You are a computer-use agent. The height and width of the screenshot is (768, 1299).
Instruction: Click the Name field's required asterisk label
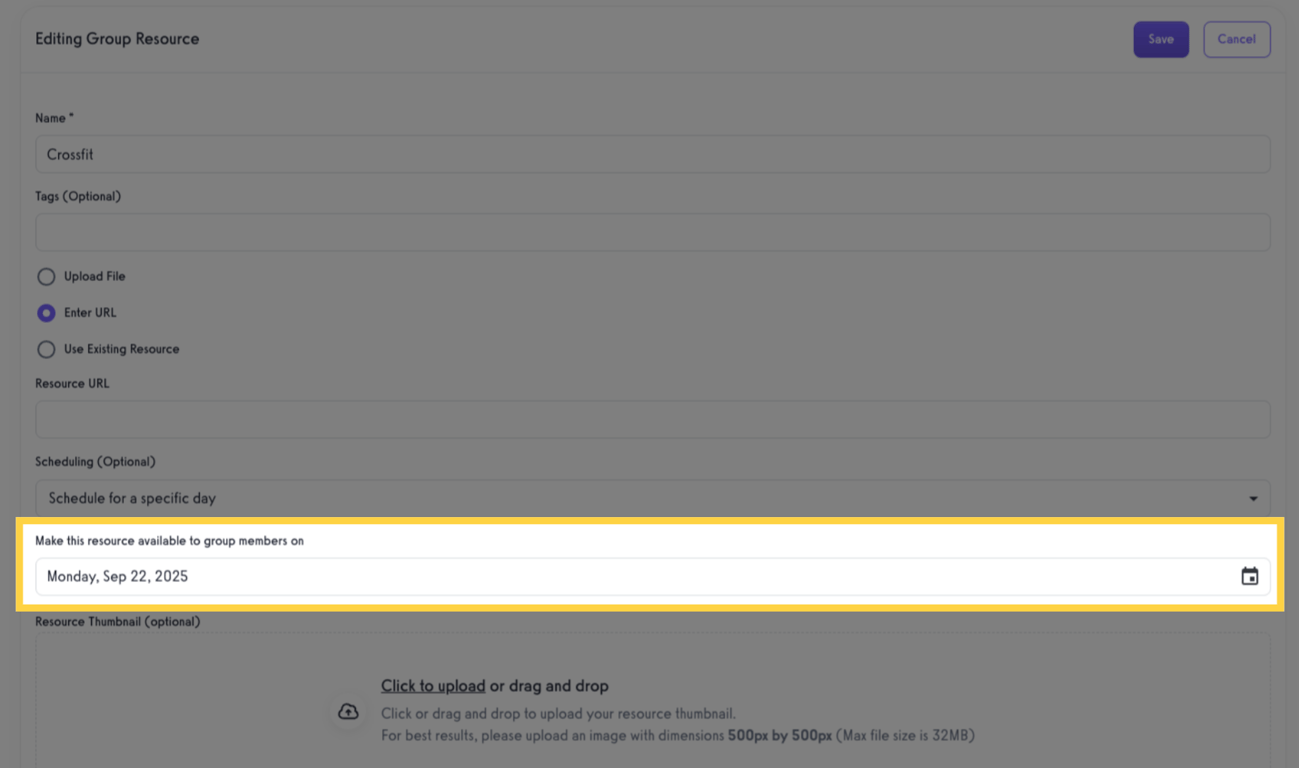pos(71,116)
